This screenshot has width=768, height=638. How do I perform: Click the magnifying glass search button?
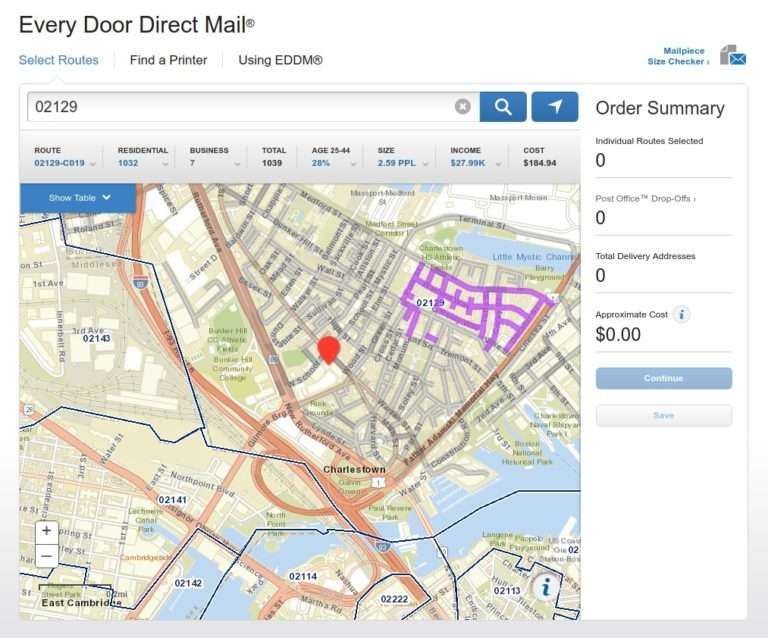(x=503, y=107)
